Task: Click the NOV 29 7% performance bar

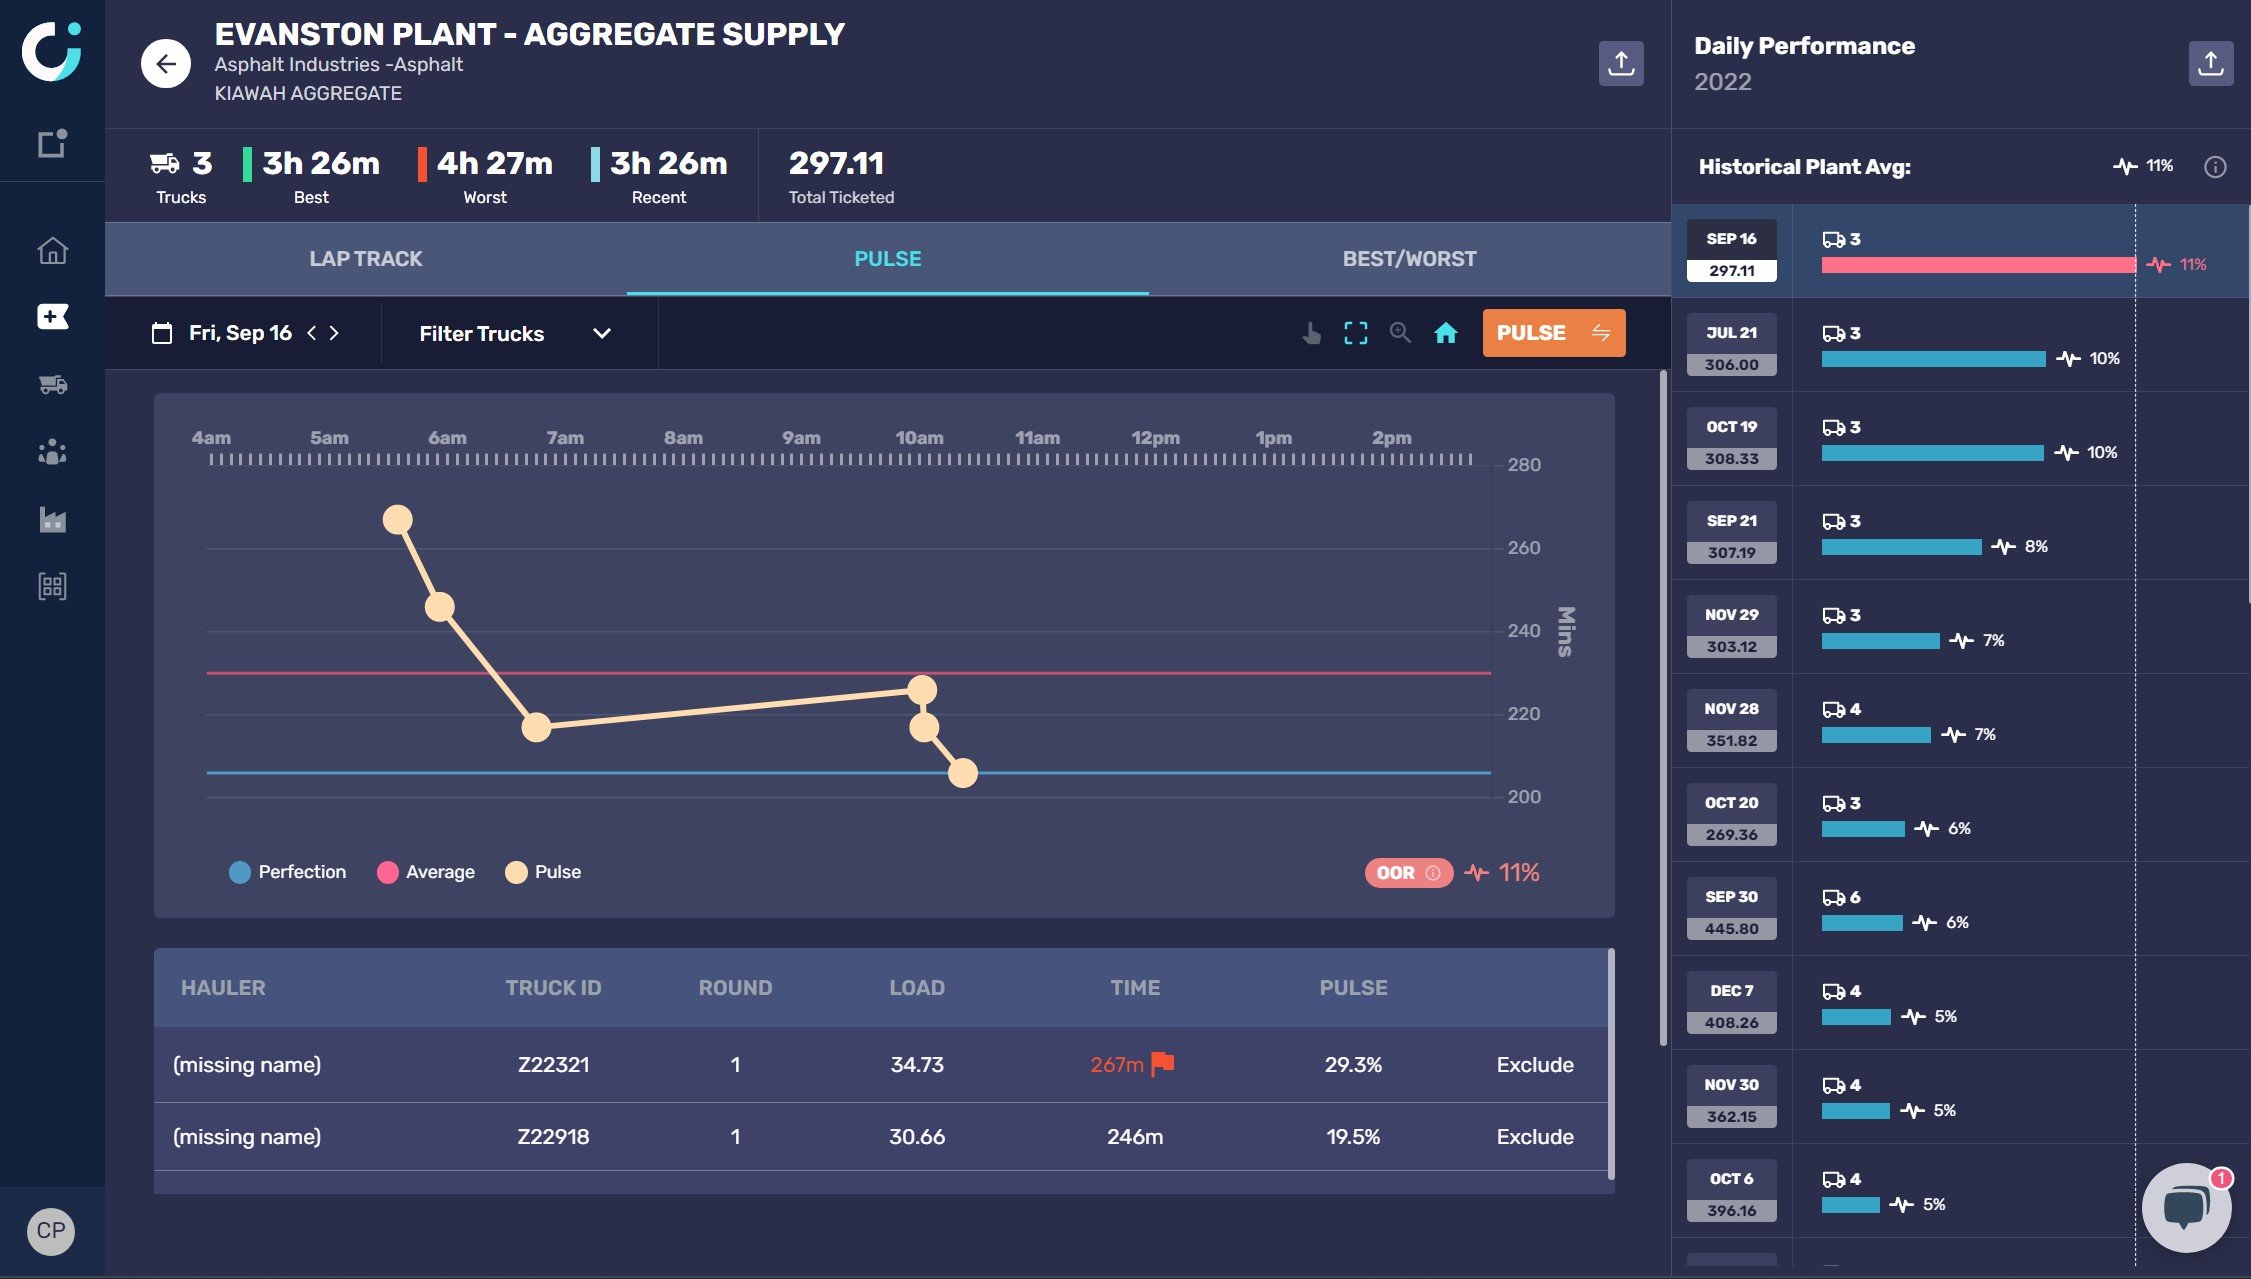Action: coord(1880,641)
